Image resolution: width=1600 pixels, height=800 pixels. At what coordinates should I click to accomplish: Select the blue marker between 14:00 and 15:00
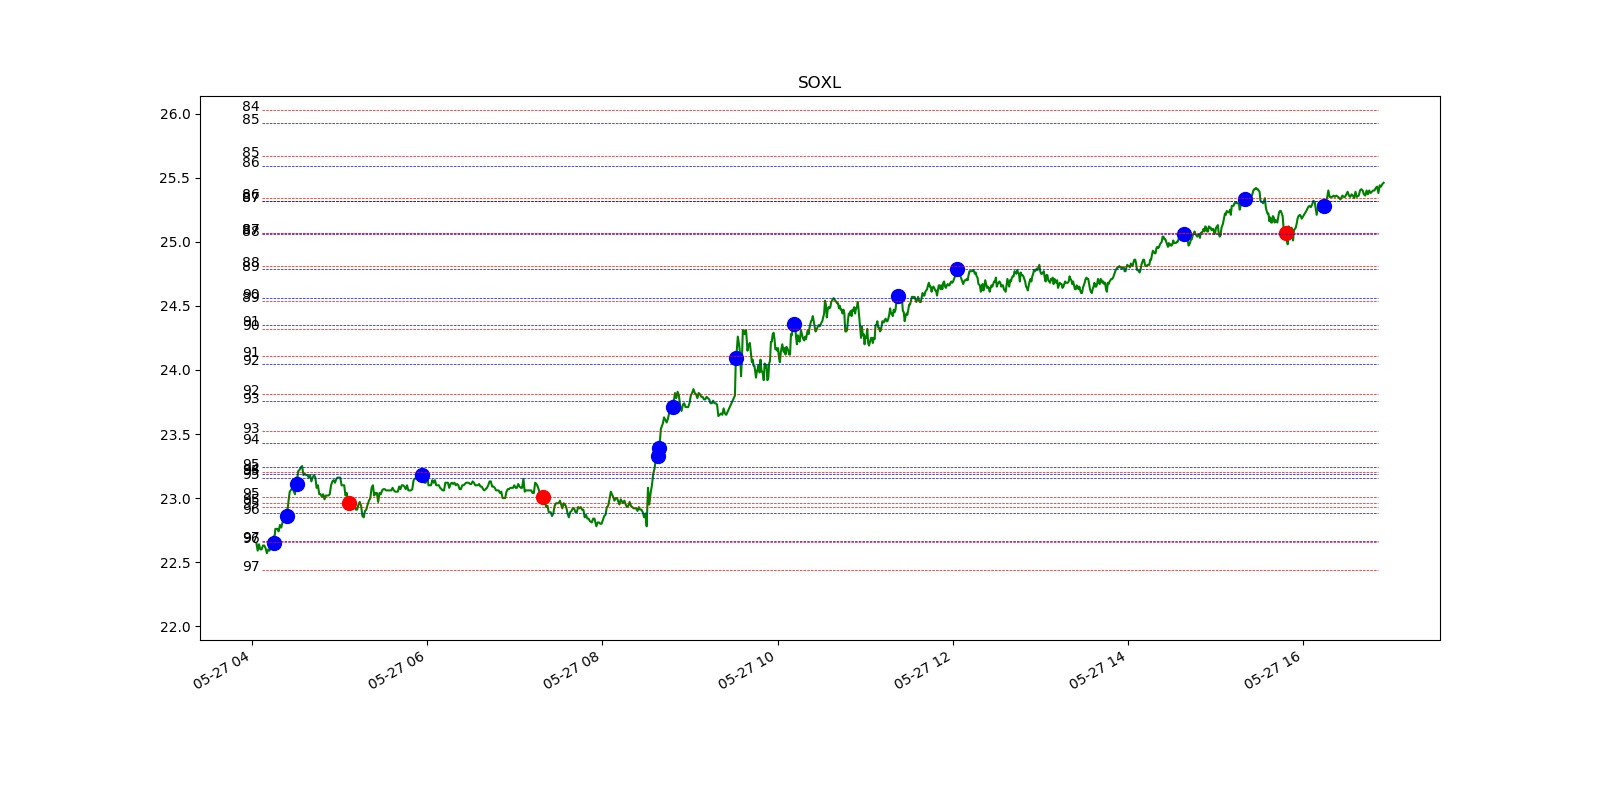[1184, 234]
